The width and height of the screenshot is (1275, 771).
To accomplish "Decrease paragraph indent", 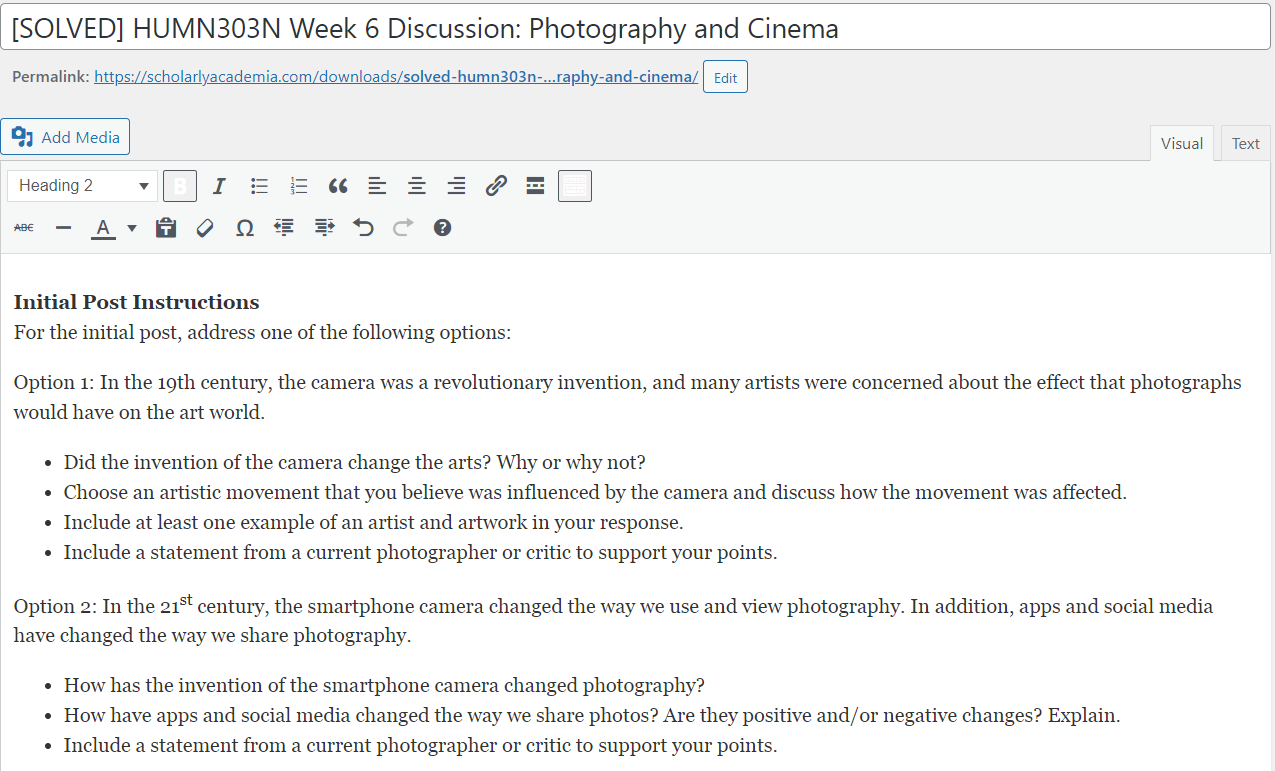I will (x=284, y=228).
